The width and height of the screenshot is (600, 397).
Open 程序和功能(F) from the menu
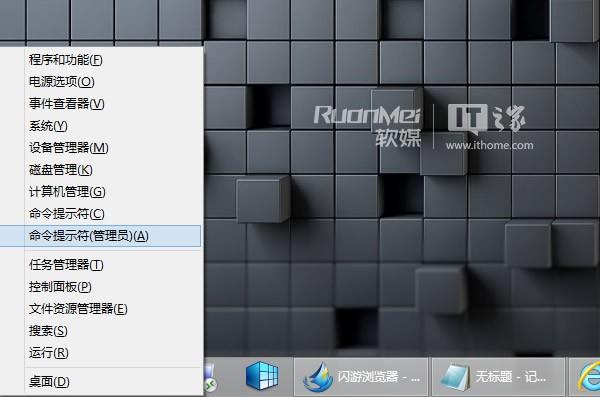click(x=101, y=60)
